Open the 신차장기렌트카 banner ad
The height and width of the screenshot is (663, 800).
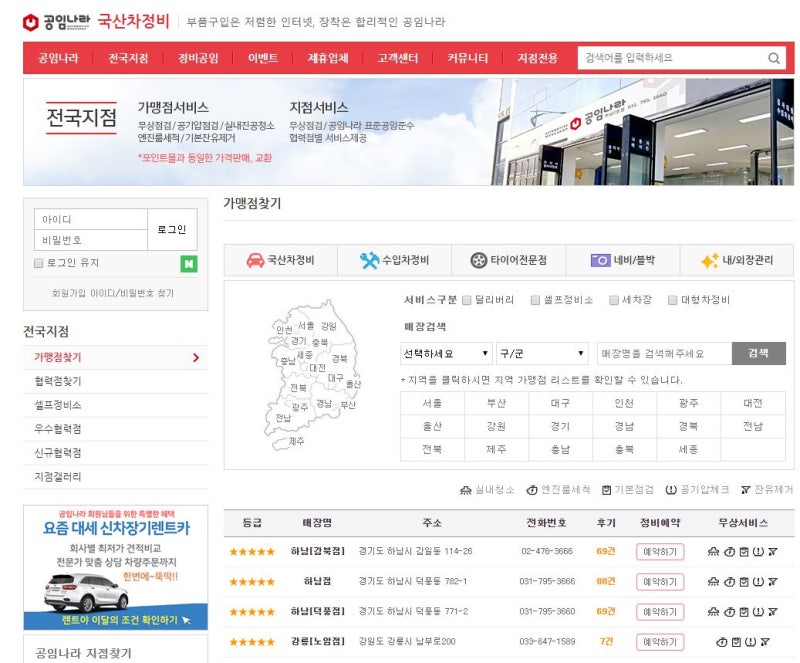[116, 568]
